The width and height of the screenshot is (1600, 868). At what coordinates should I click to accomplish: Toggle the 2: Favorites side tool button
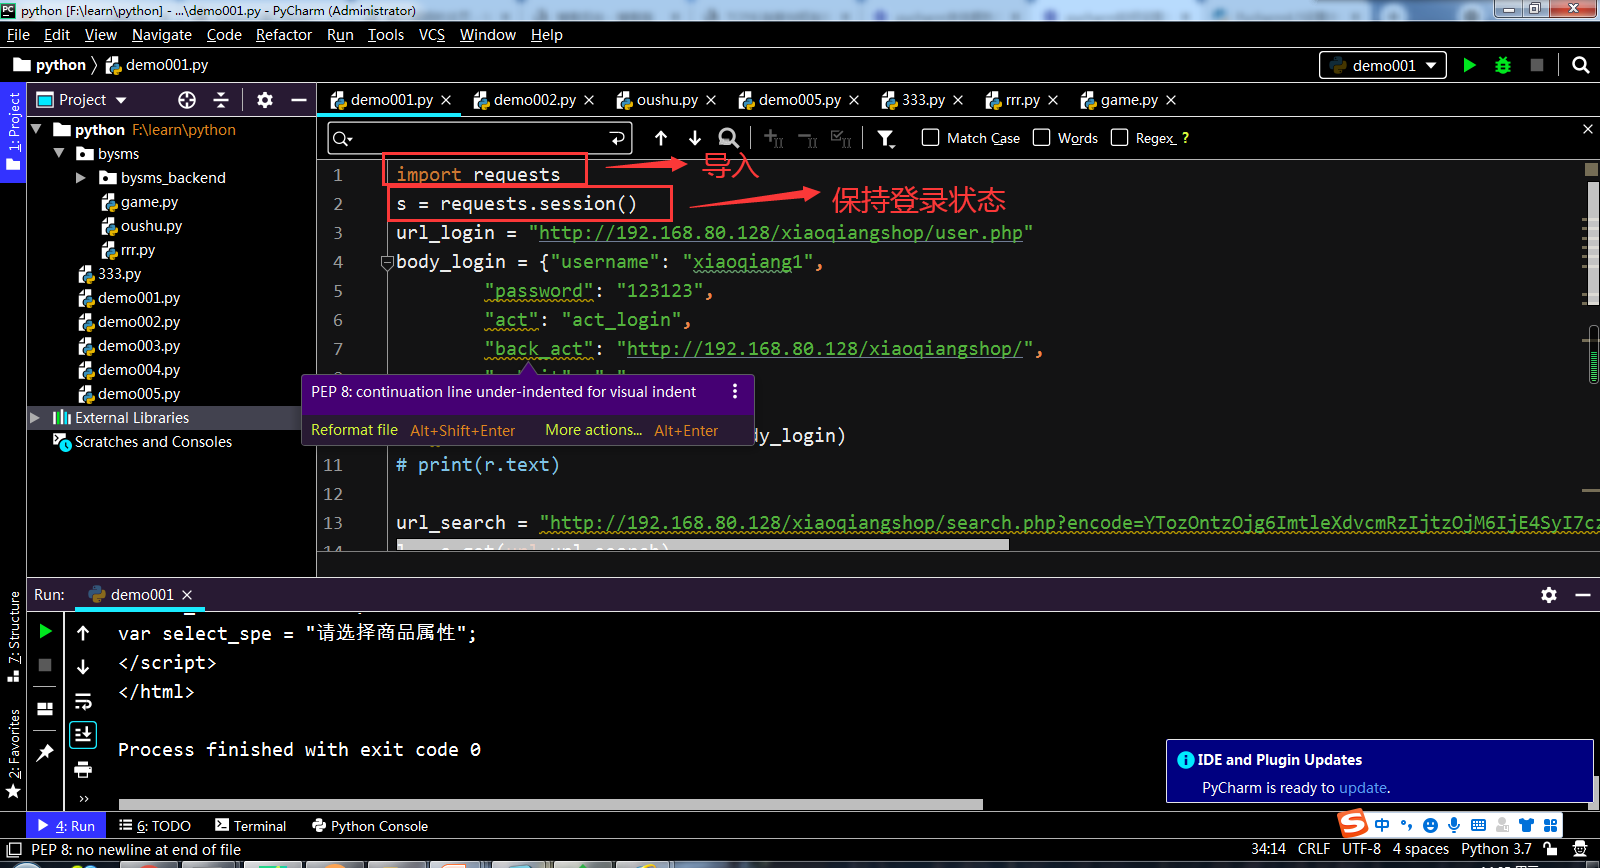point(13,754)
